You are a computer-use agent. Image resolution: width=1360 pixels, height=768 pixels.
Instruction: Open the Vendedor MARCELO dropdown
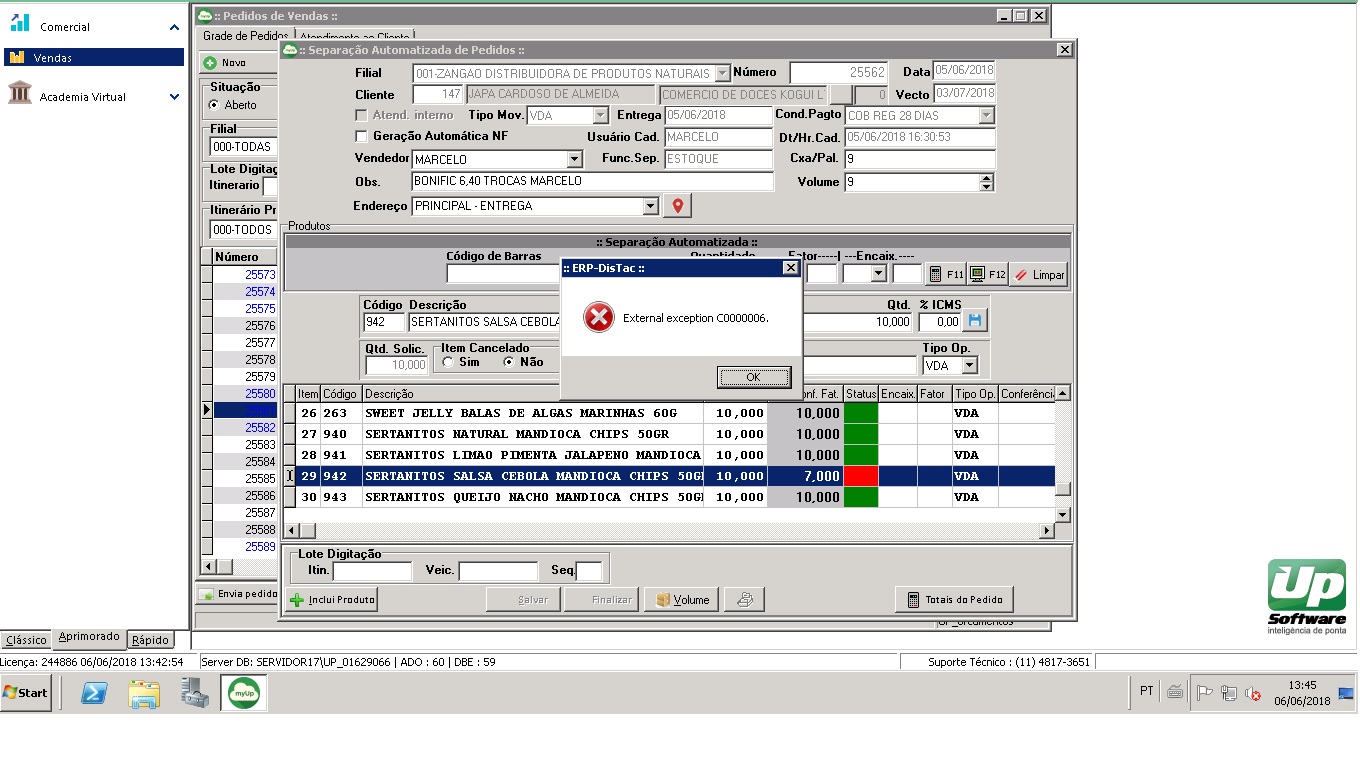pos(574,159)
